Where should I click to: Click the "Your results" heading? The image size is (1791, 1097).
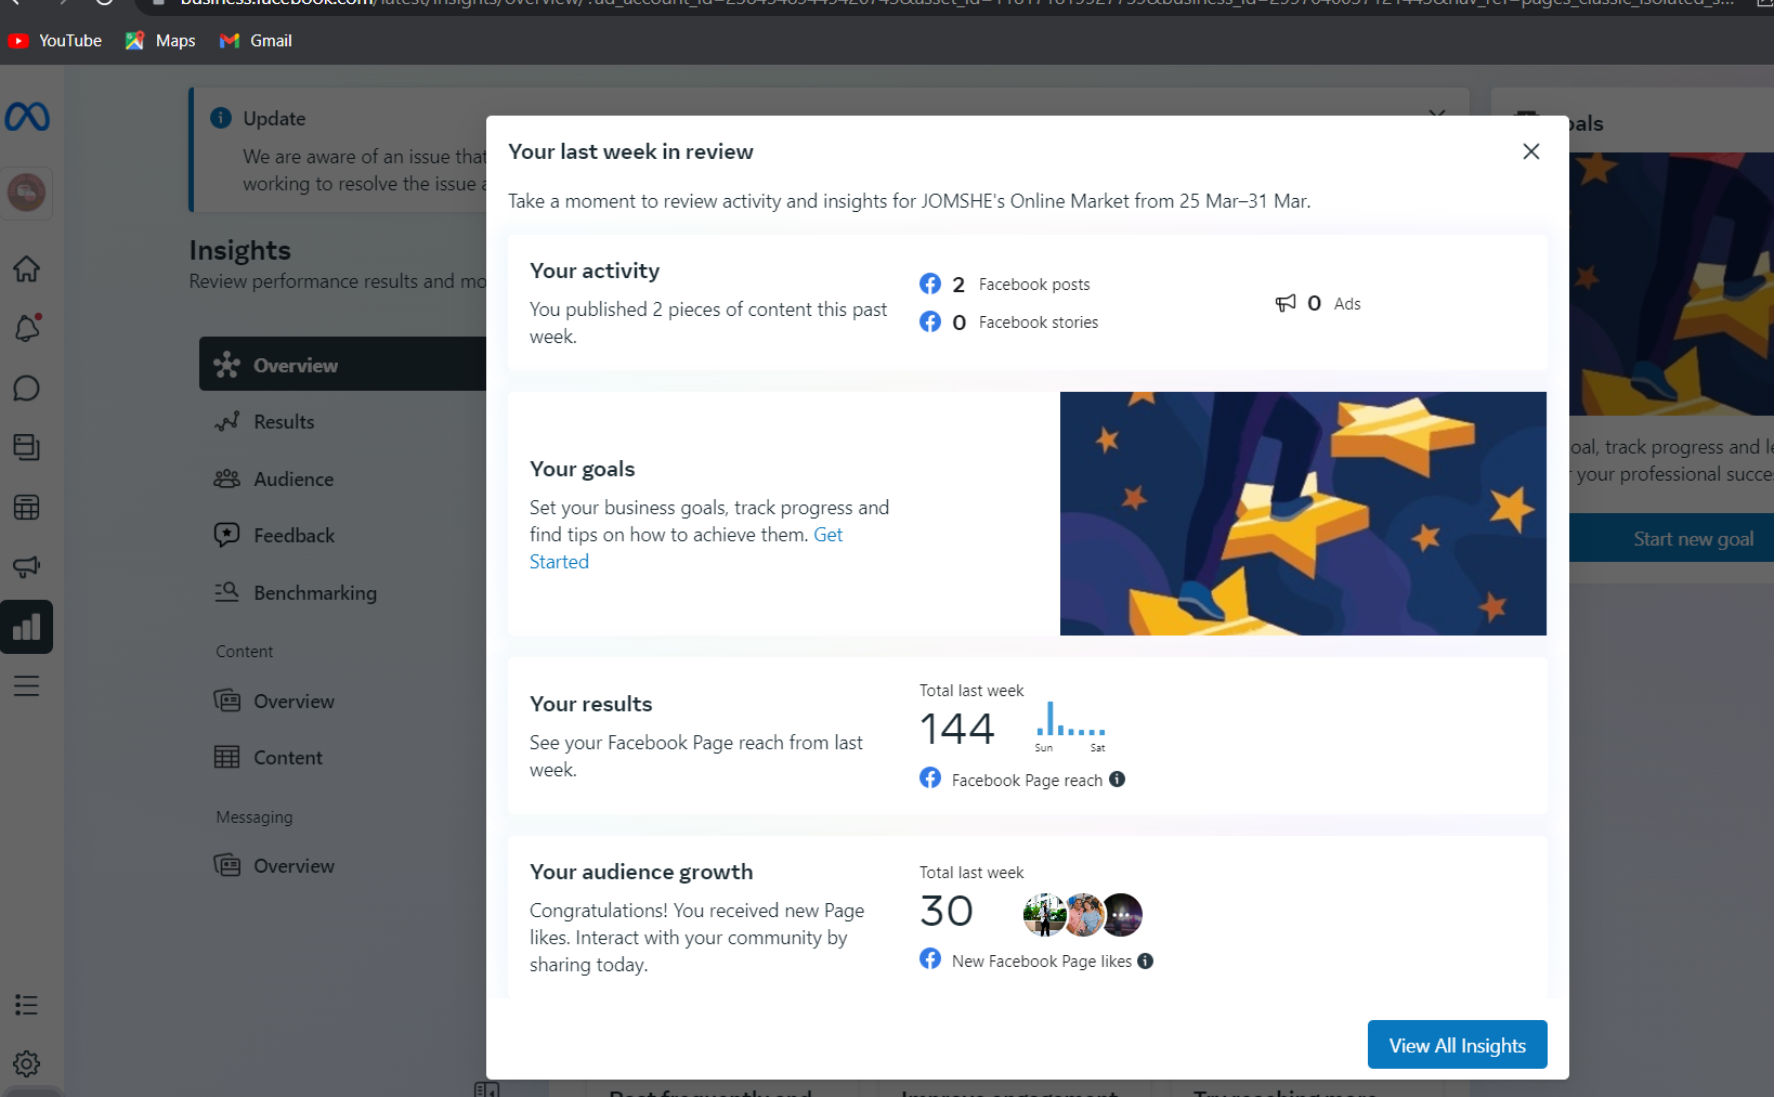pos(591,704)
